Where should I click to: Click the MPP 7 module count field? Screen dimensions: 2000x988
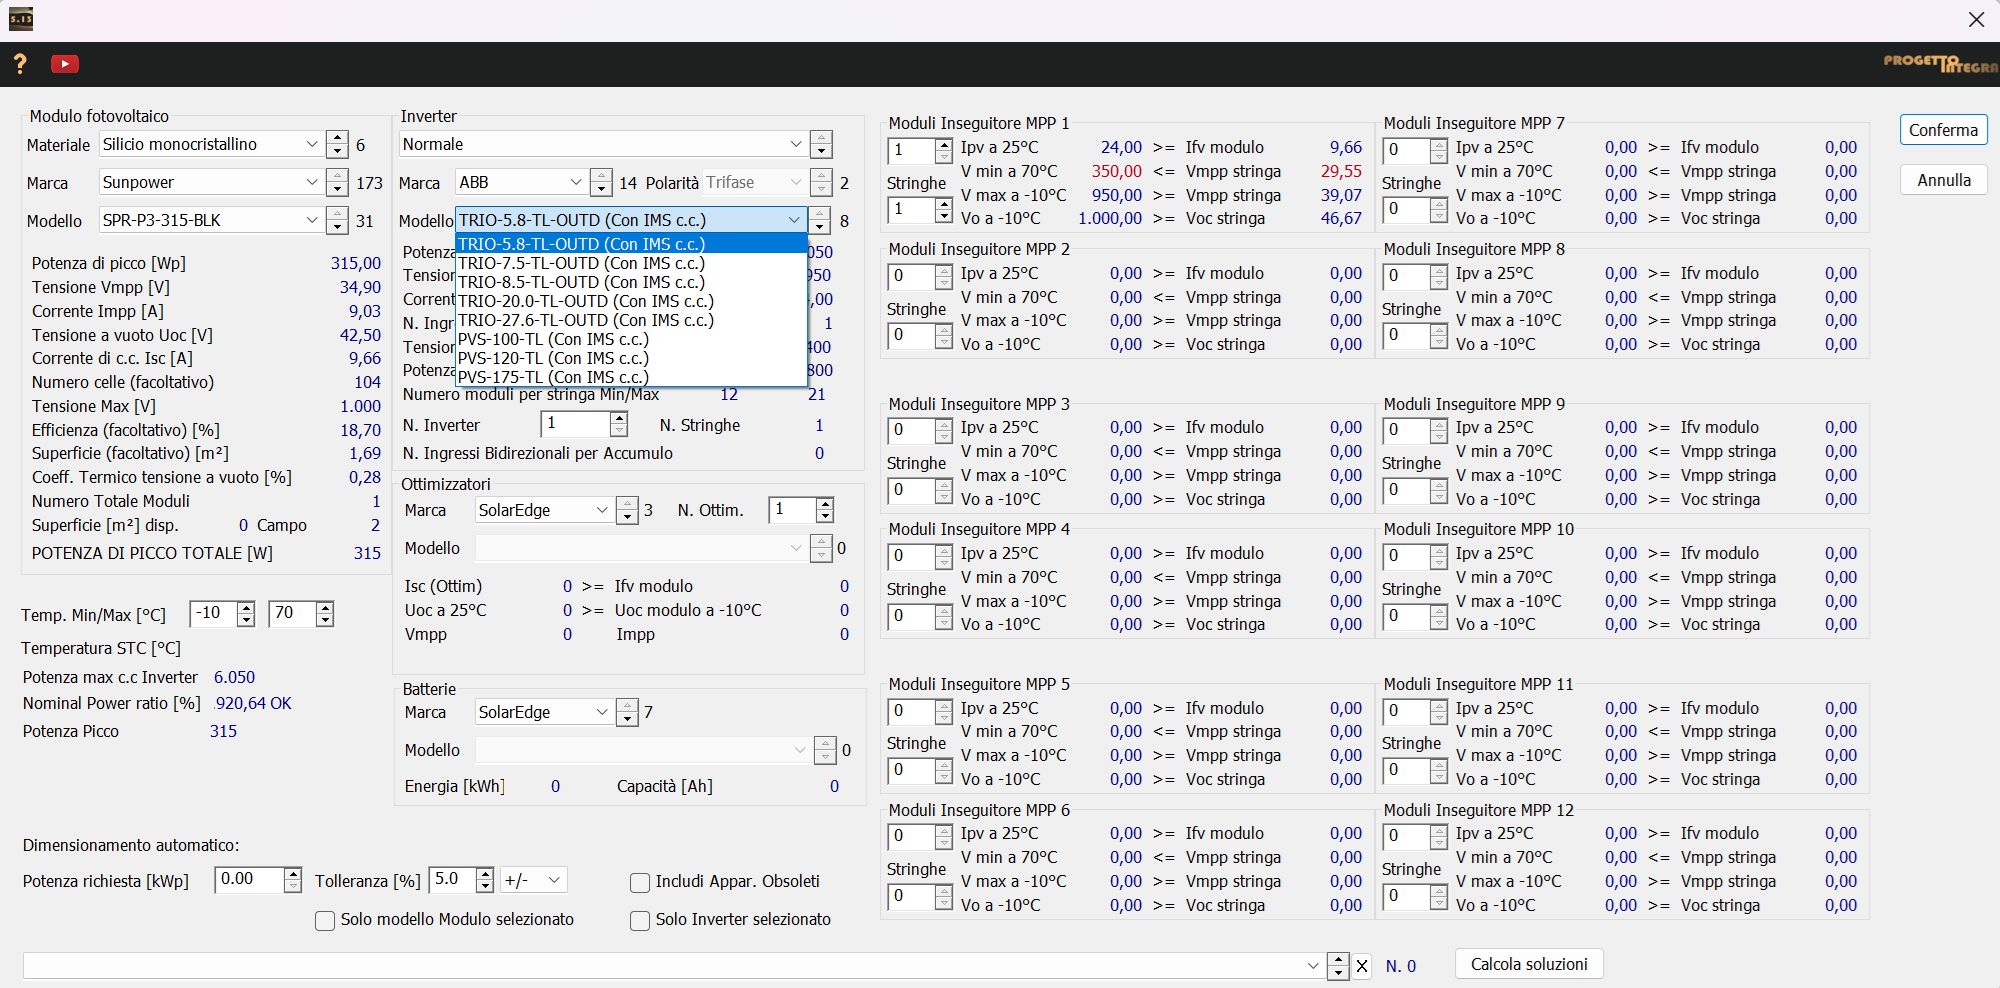pos(1407,150)
